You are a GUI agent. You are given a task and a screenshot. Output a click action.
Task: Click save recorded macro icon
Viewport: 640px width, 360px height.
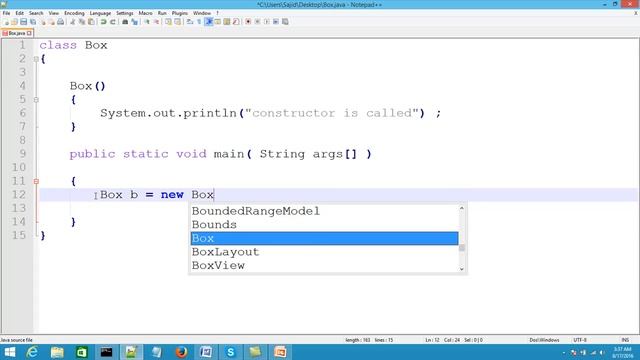285,22
